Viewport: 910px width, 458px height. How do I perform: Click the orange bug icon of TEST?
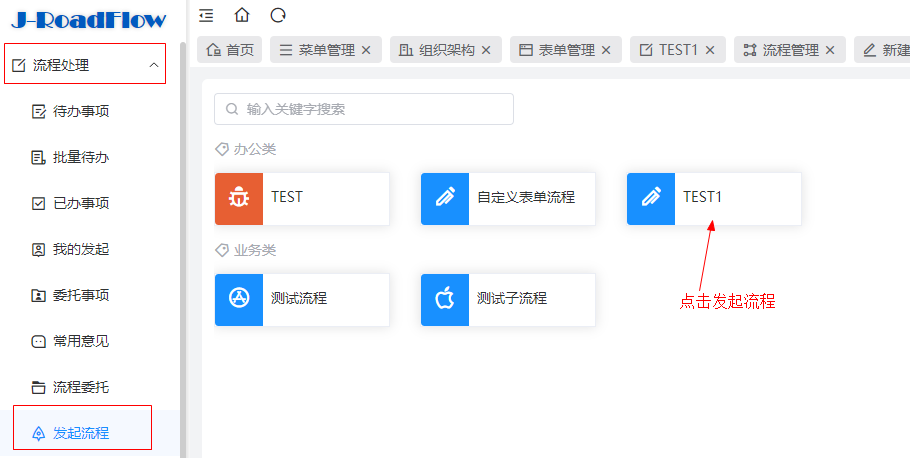[239, 199]
